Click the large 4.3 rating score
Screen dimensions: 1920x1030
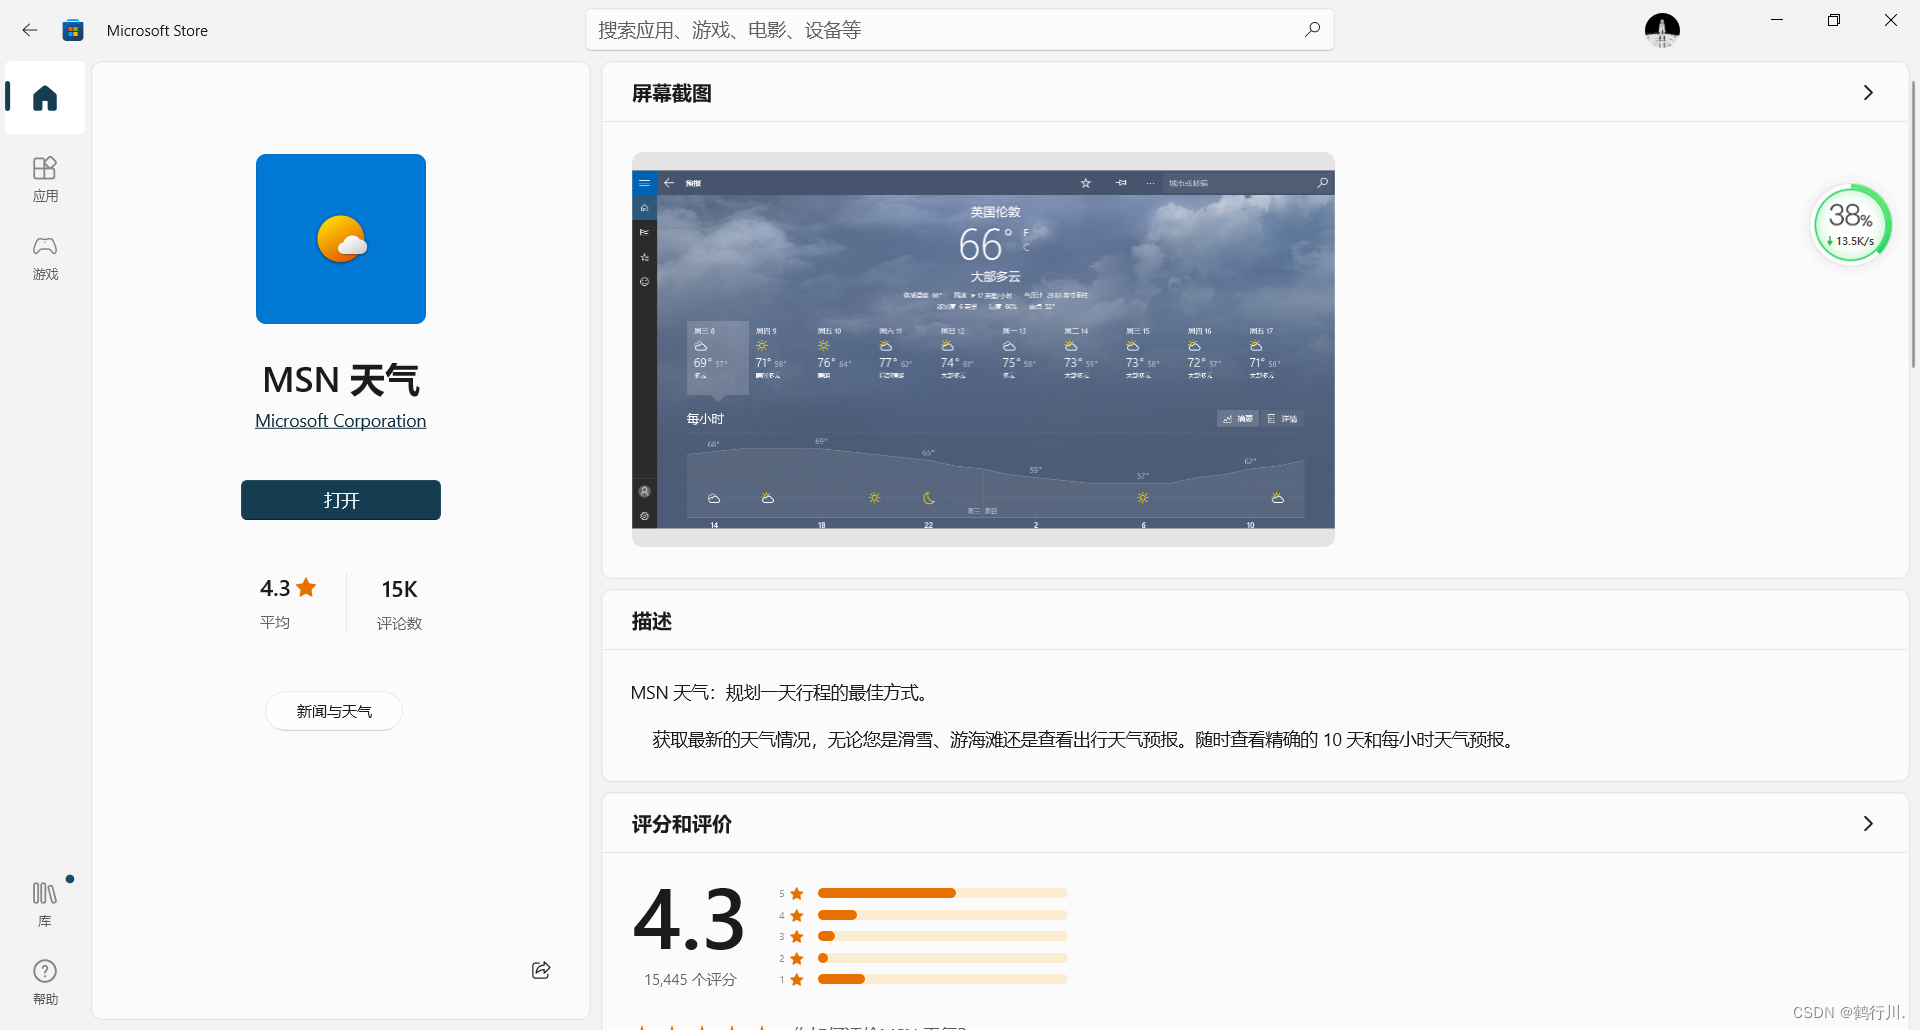click(689, 920)
